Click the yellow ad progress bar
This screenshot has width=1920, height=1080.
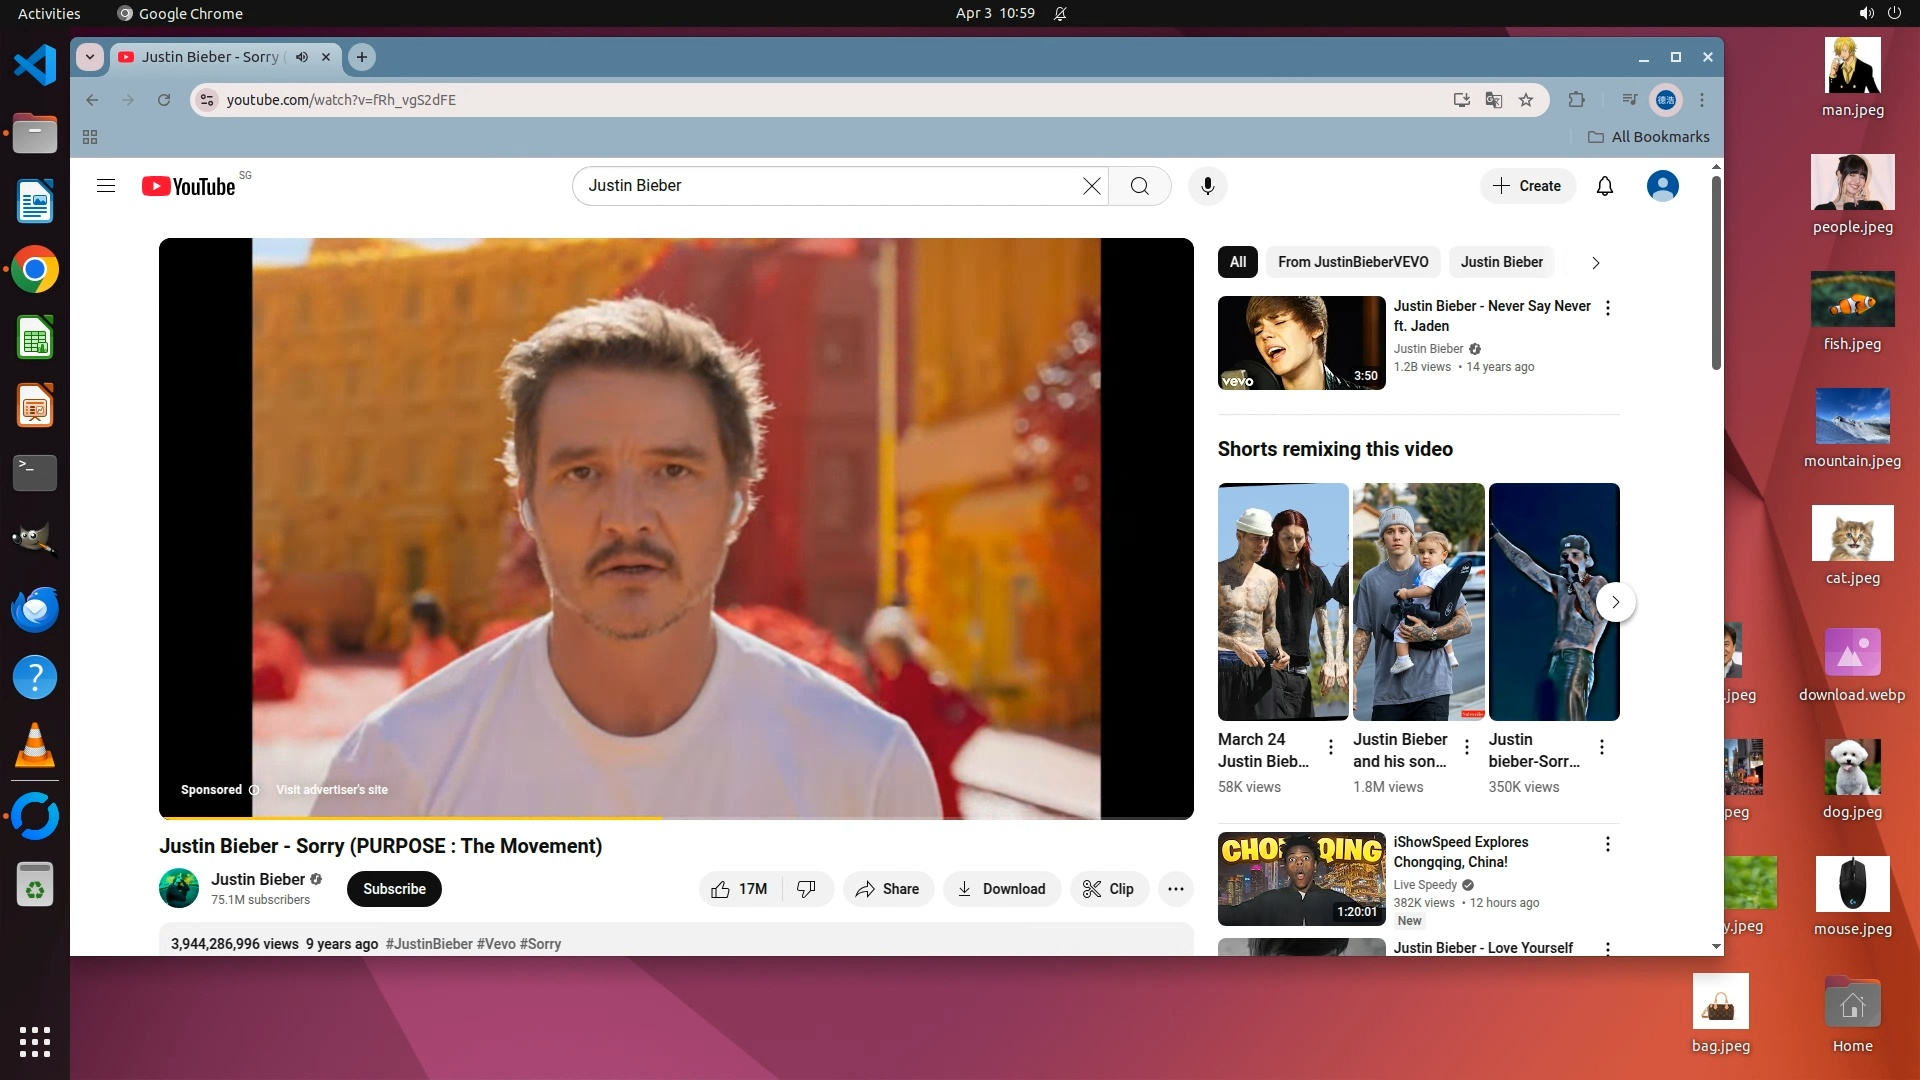click(x=410, y=818)
